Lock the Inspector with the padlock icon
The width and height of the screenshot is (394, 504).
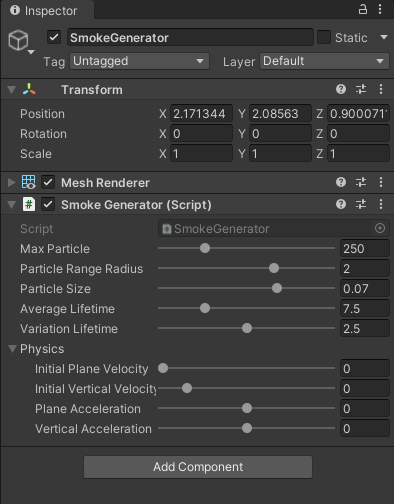[363, 9]
